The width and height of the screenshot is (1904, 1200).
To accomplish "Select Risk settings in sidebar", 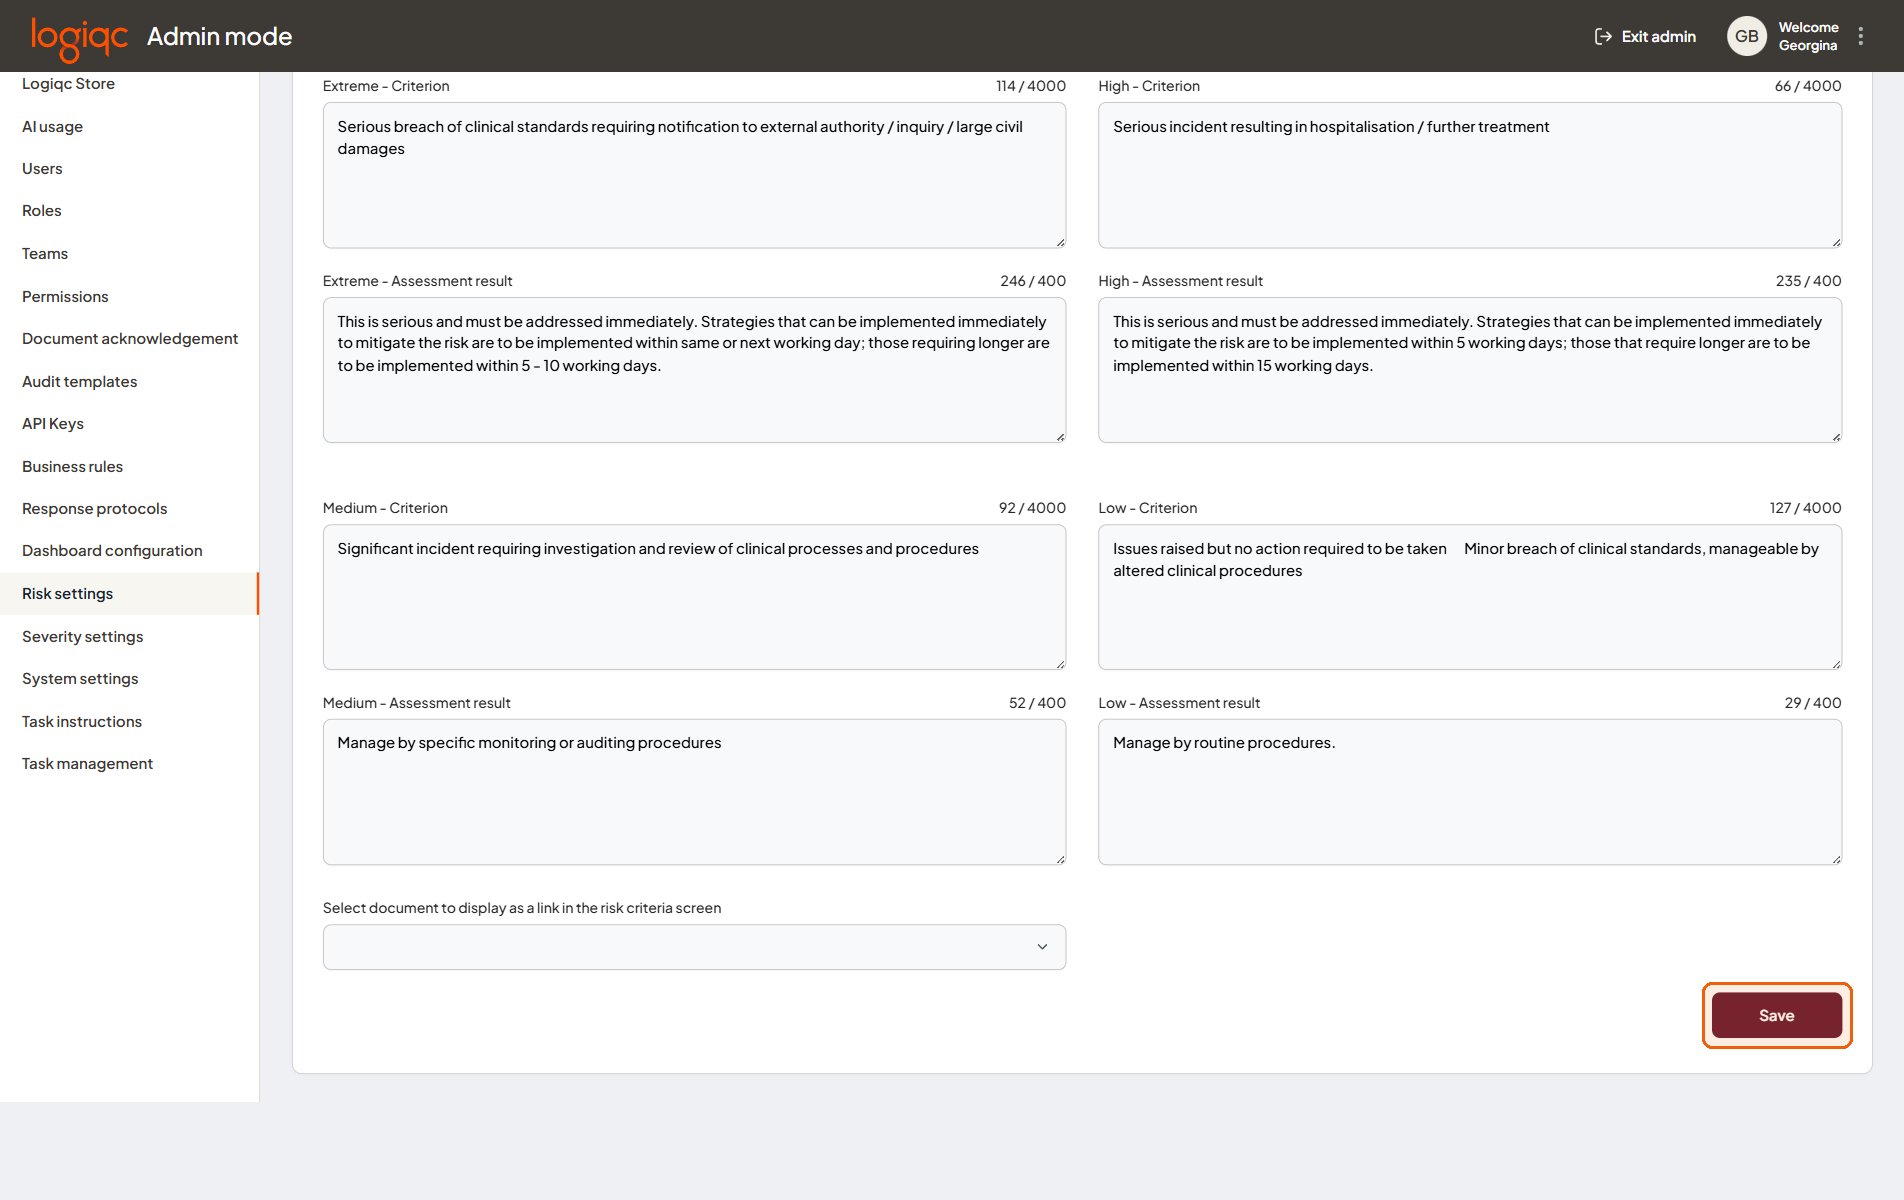I will (129, 594).
